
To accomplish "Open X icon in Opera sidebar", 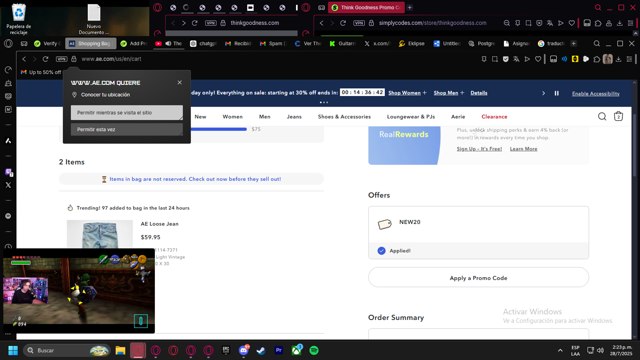I will point(8,185).
